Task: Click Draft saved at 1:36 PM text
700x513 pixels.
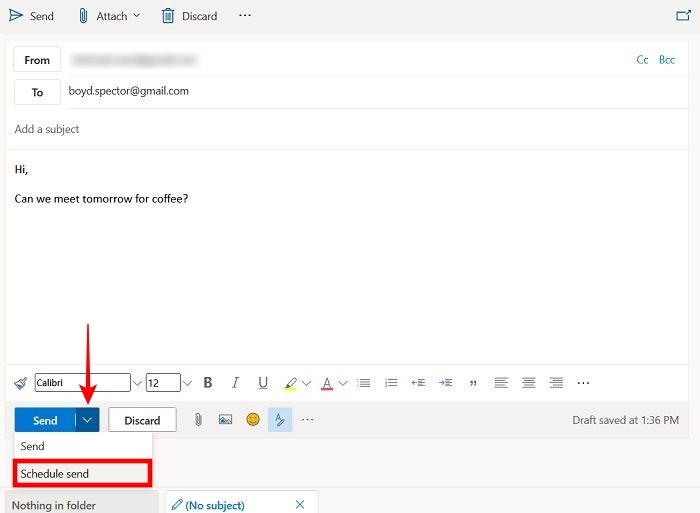Action: [x=625, y=420]
